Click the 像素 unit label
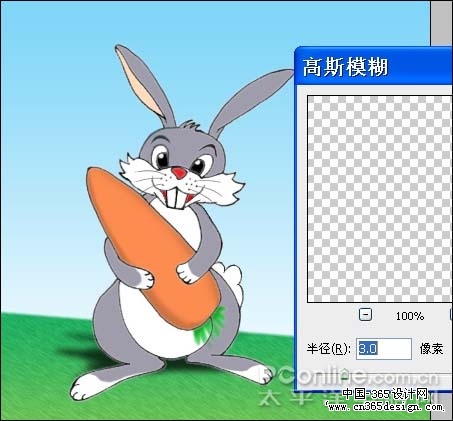 431,349
